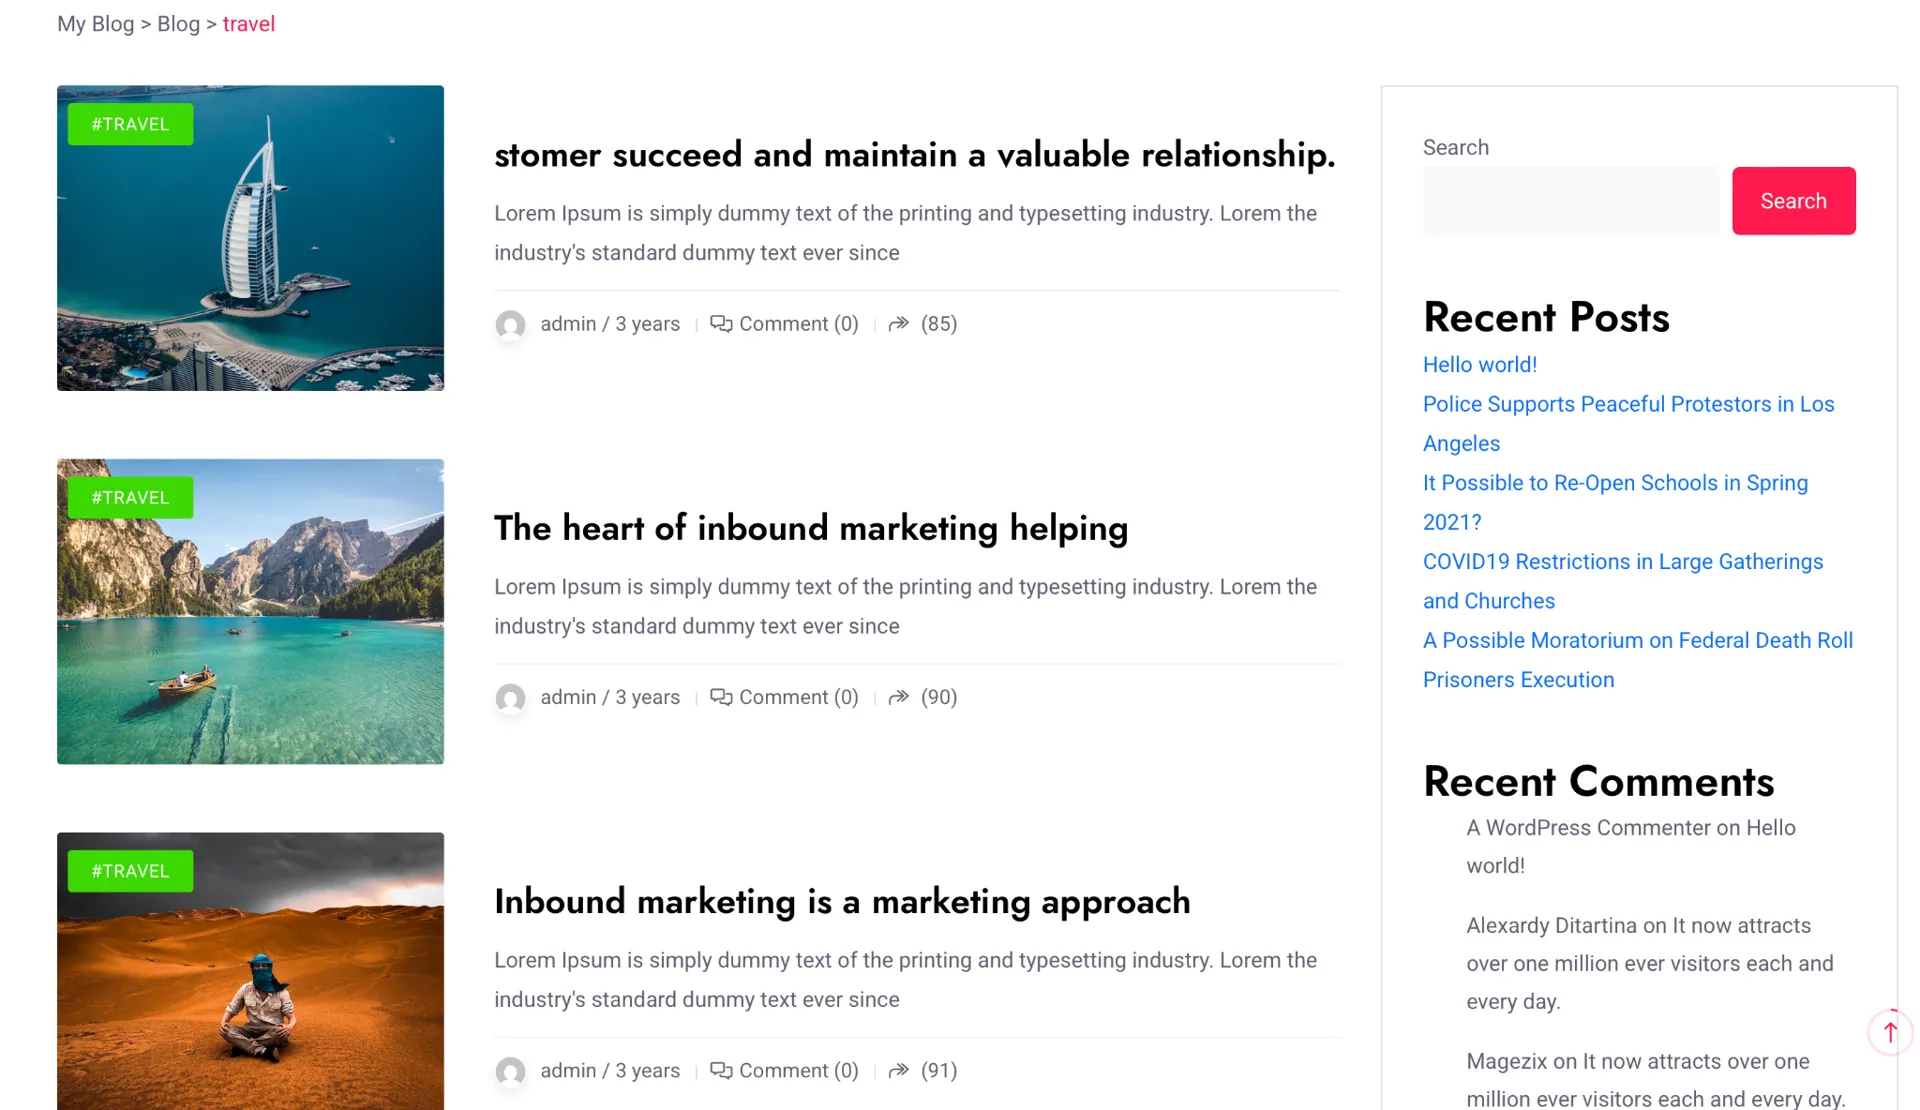The image size is (1920, 1110).
Task: Click share icon on the heart of inbound post
Action: pos(898,697)
